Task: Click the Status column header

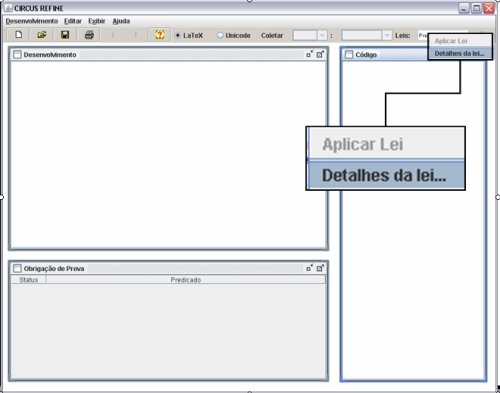Action: click(x=29, y=280)
